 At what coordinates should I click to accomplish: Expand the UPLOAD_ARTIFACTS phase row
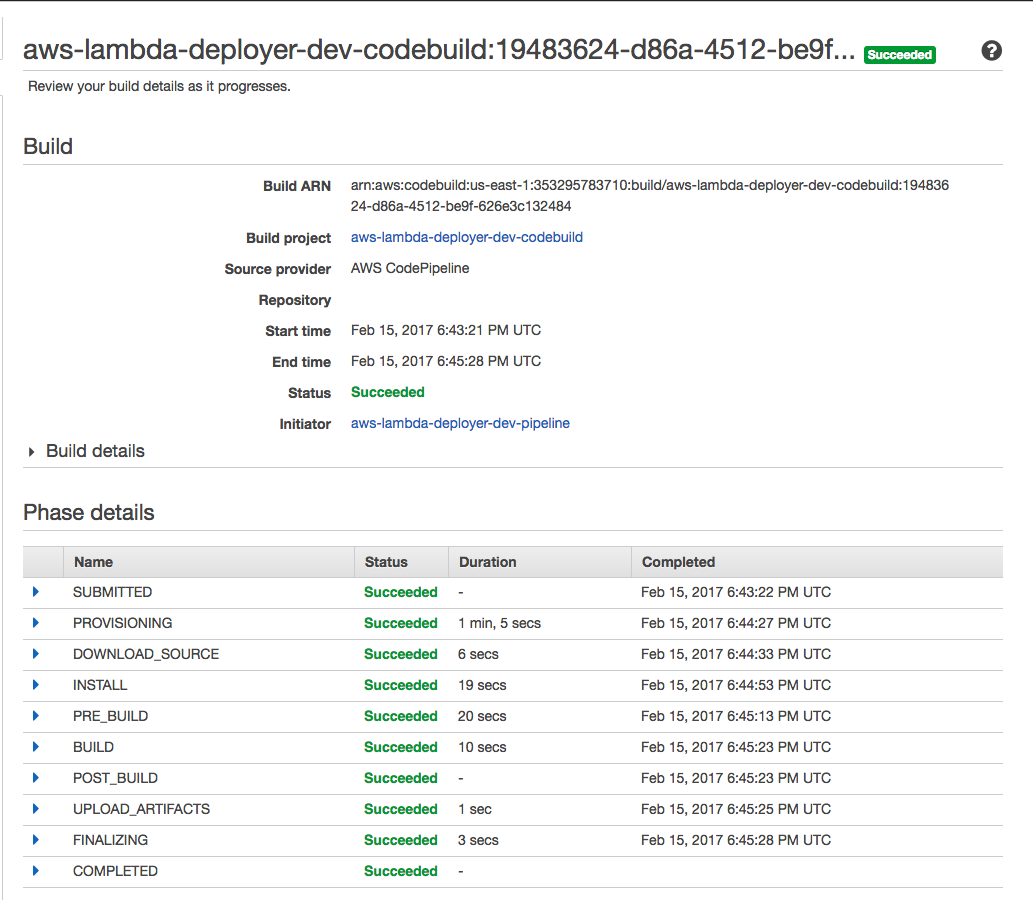click(x=37, y=809)
